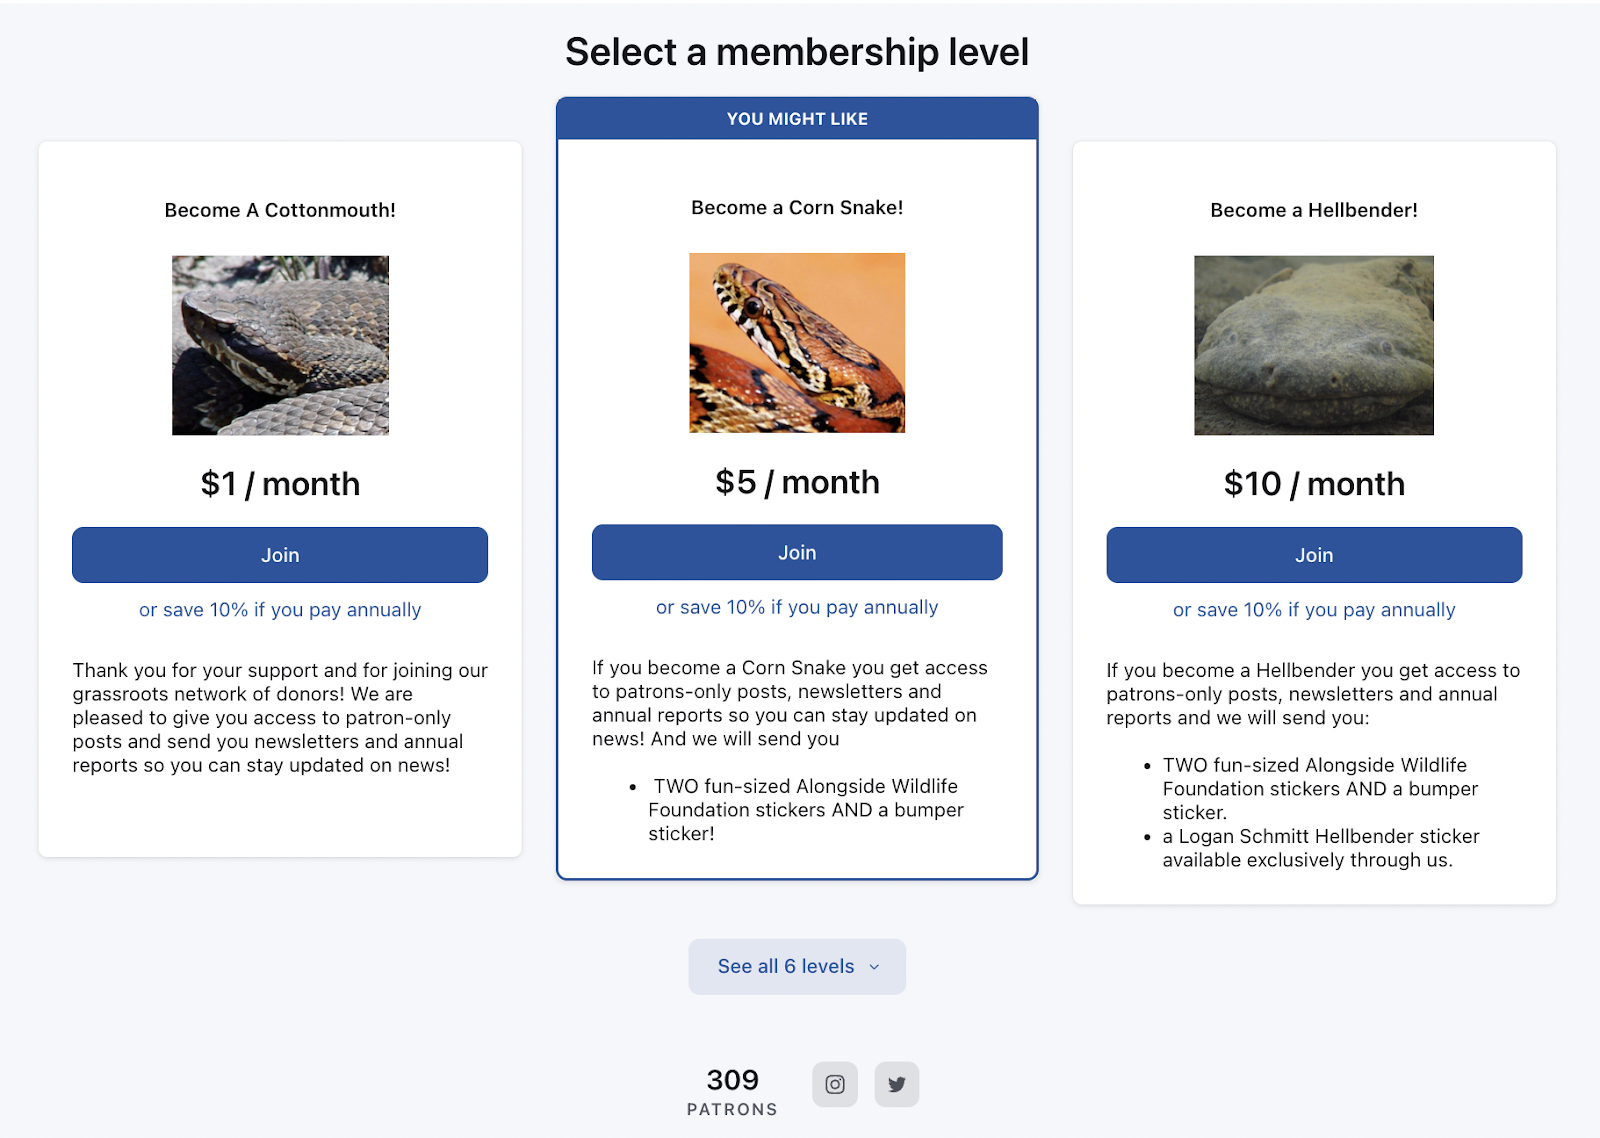Join the $10 Hellbender membership
1600x1138 pixels.
(x=1314, y=555)
